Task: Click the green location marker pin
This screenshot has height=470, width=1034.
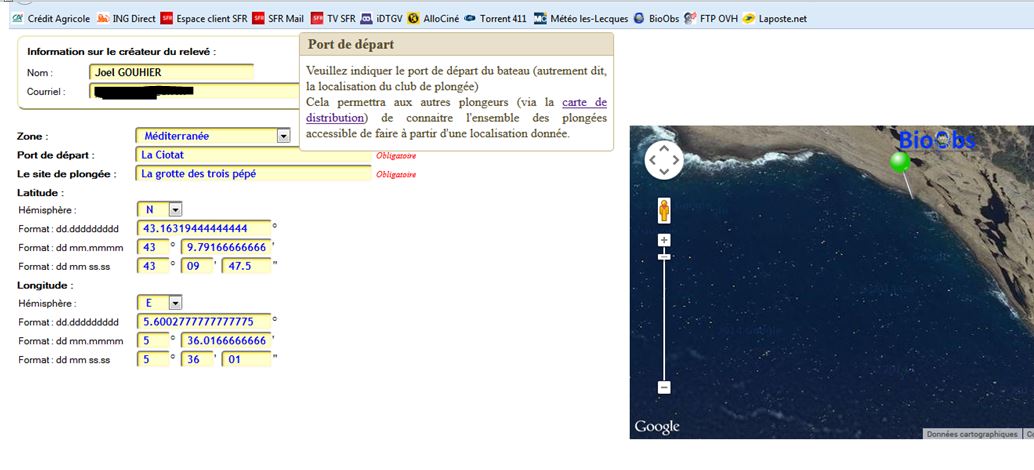Action: coord(900,162)
